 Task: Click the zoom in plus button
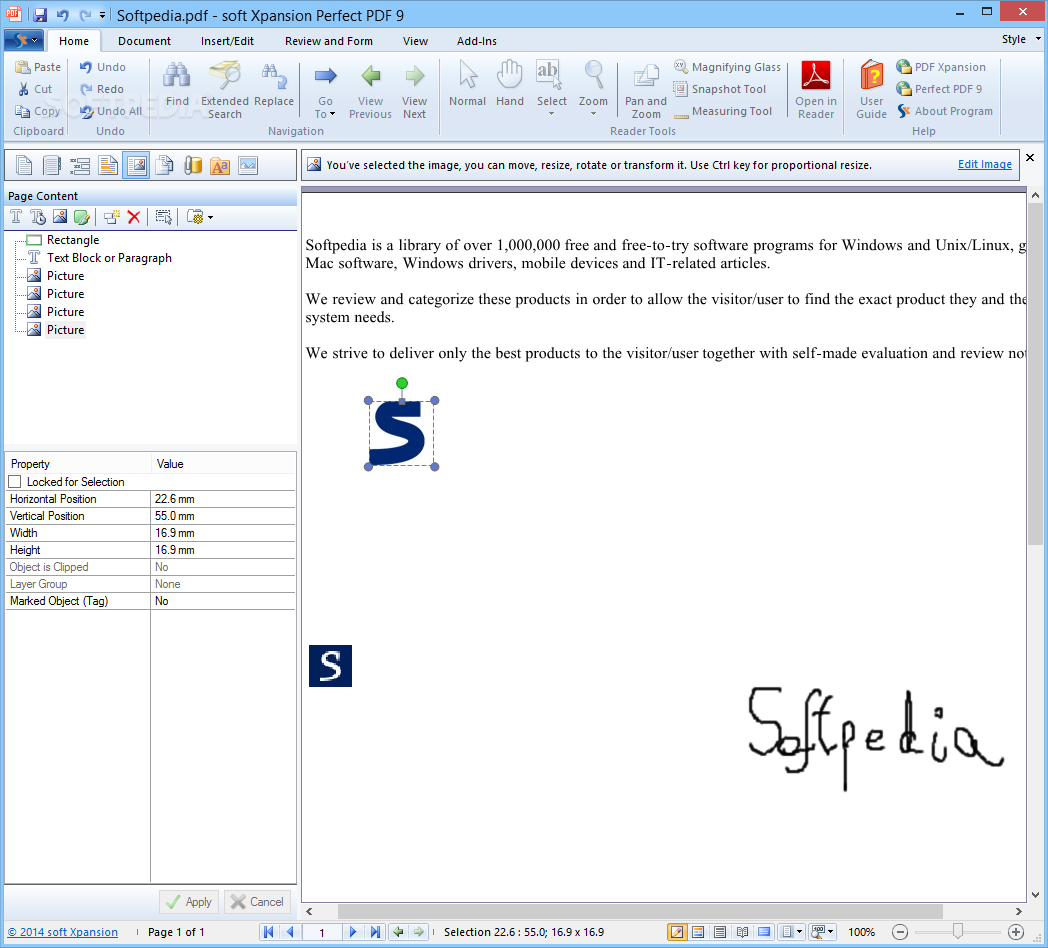pos(1015,931)
